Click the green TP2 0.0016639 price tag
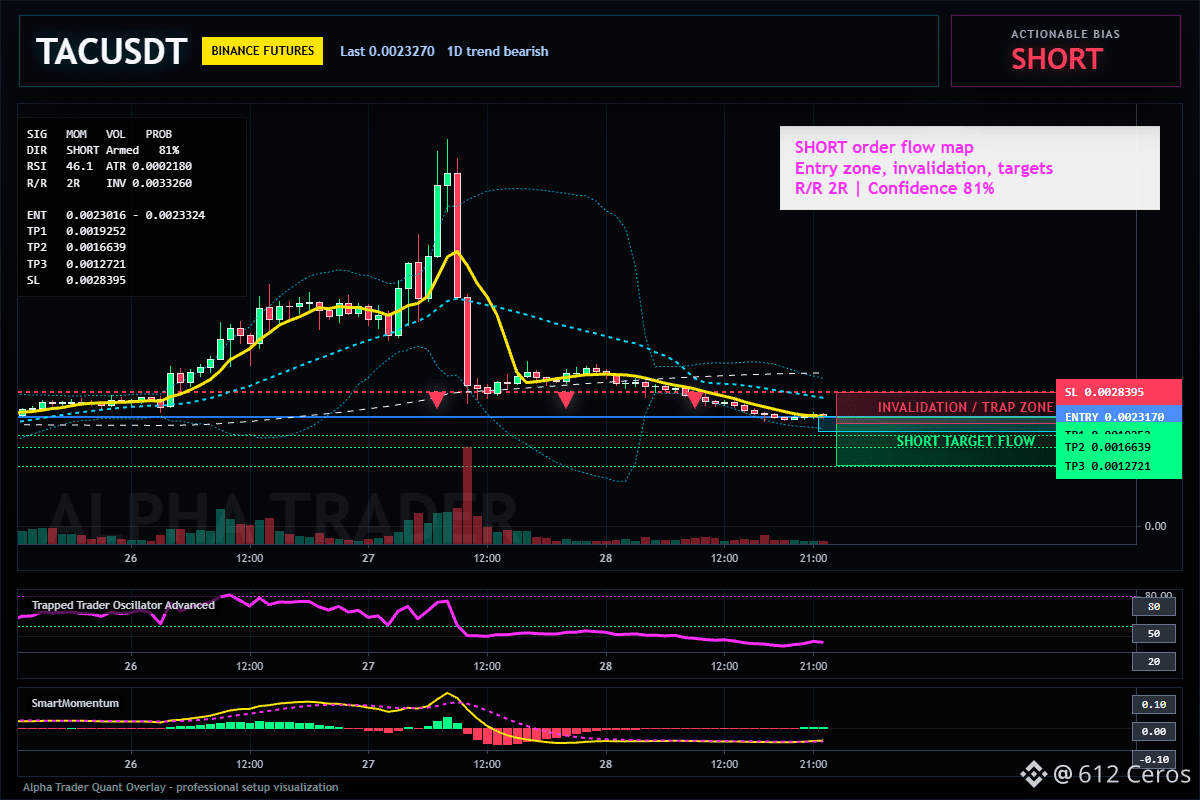The width and height of the screenshot is (1200, 800). tap(1119, 447)
